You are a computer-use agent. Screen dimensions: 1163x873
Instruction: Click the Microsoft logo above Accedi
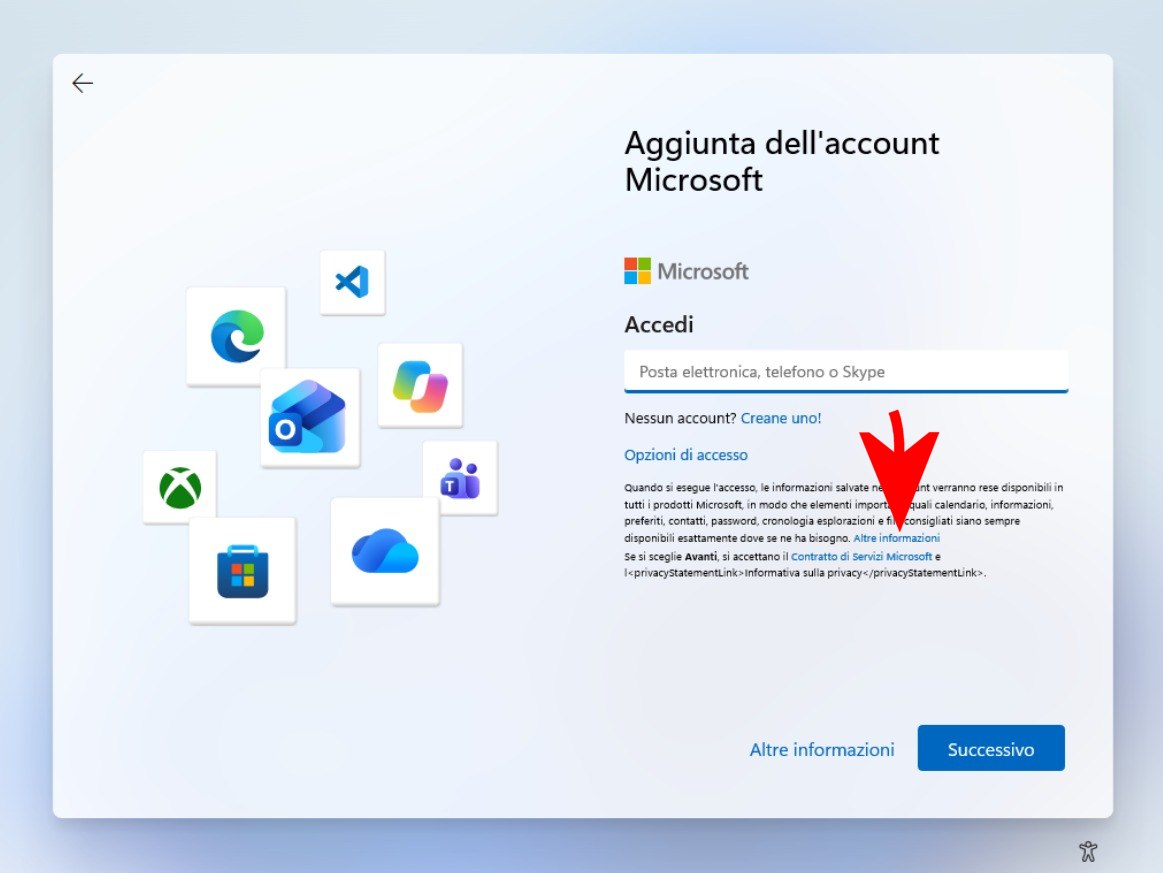click(686, 271)
